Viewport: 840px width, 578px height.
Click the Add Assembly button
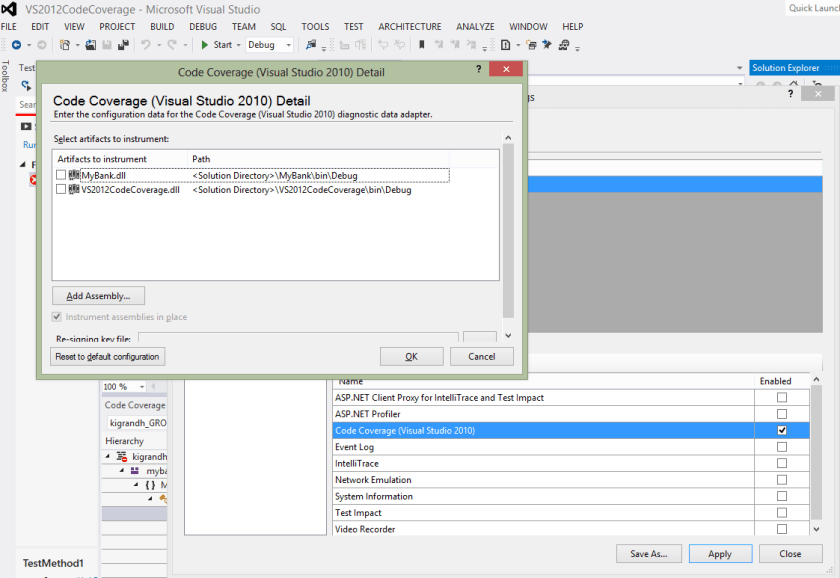pyautogui.click(x=97, y=295)
